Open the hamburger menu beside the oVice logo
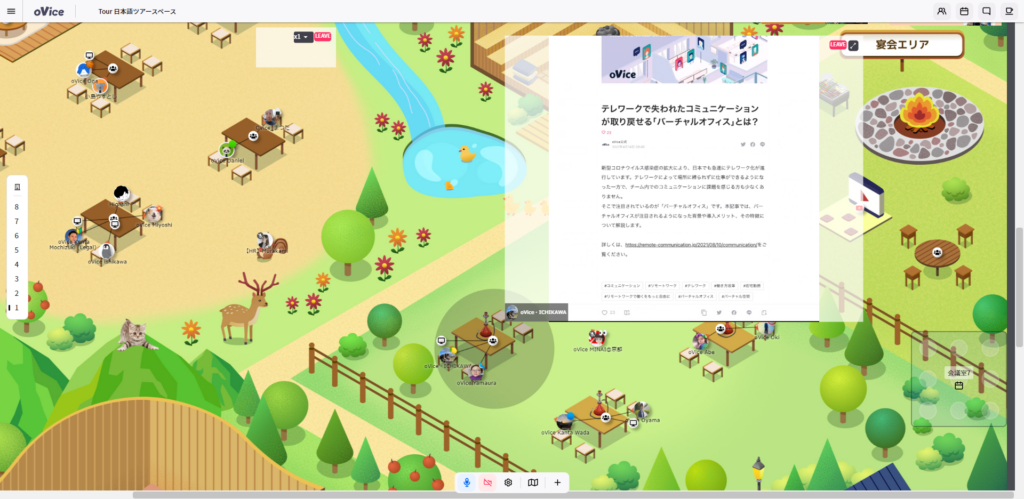The height and width of the screenshot is (499, 1024). (x=10, y=11)
